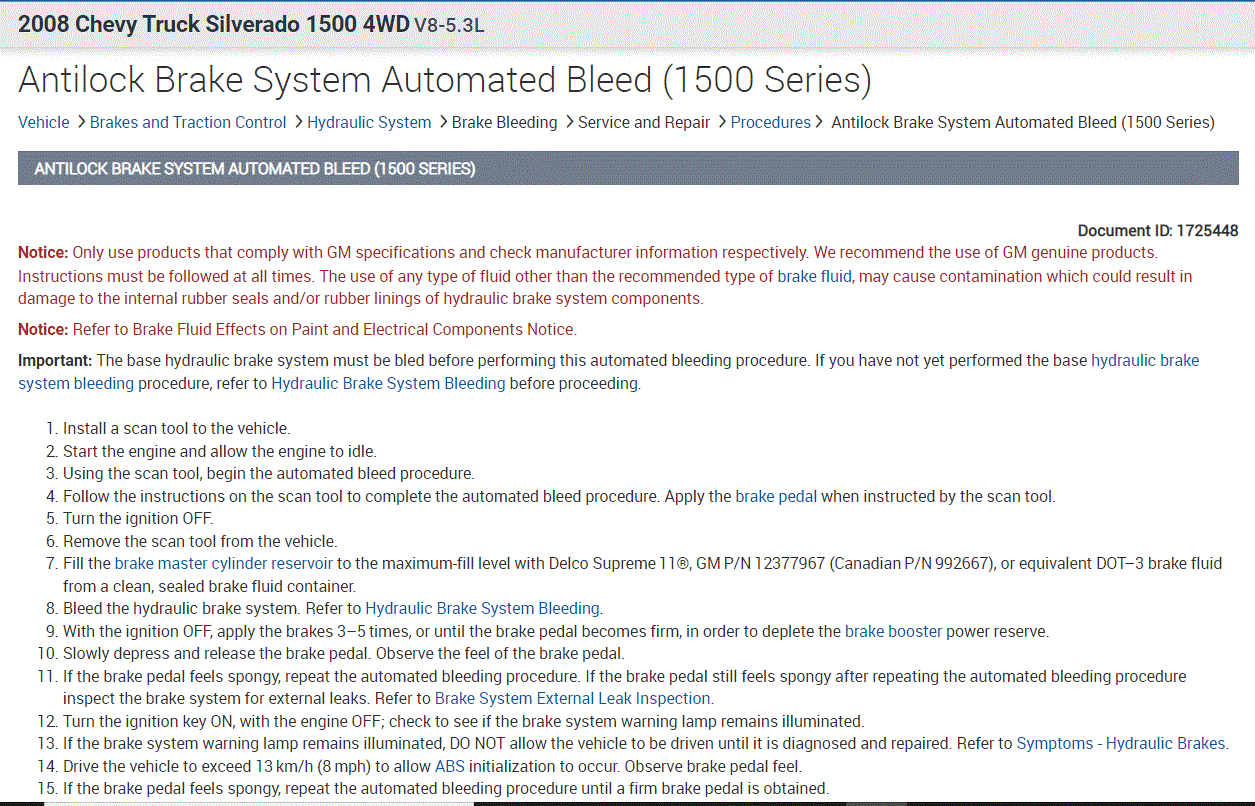The image size is (1255, 806).
Task: Click the brake booster link in step 9
Action: click(x=893, y=631)
